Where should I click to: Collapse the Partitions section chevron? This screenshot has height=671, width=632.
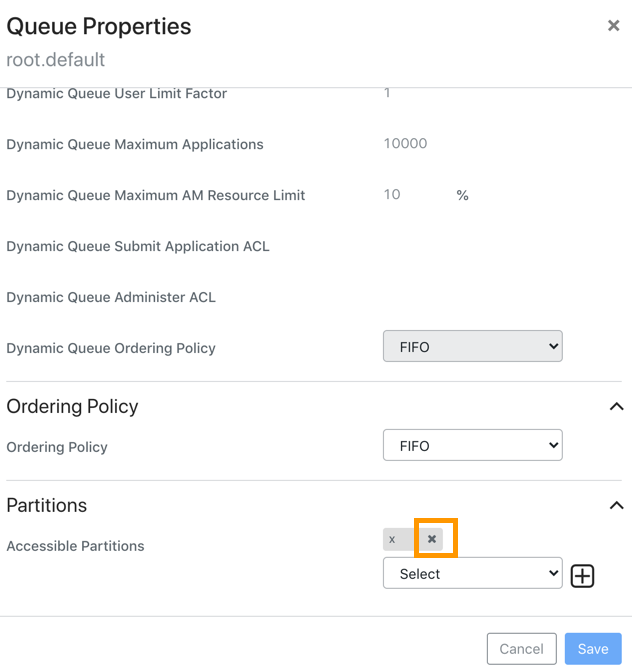coord(616,505)
